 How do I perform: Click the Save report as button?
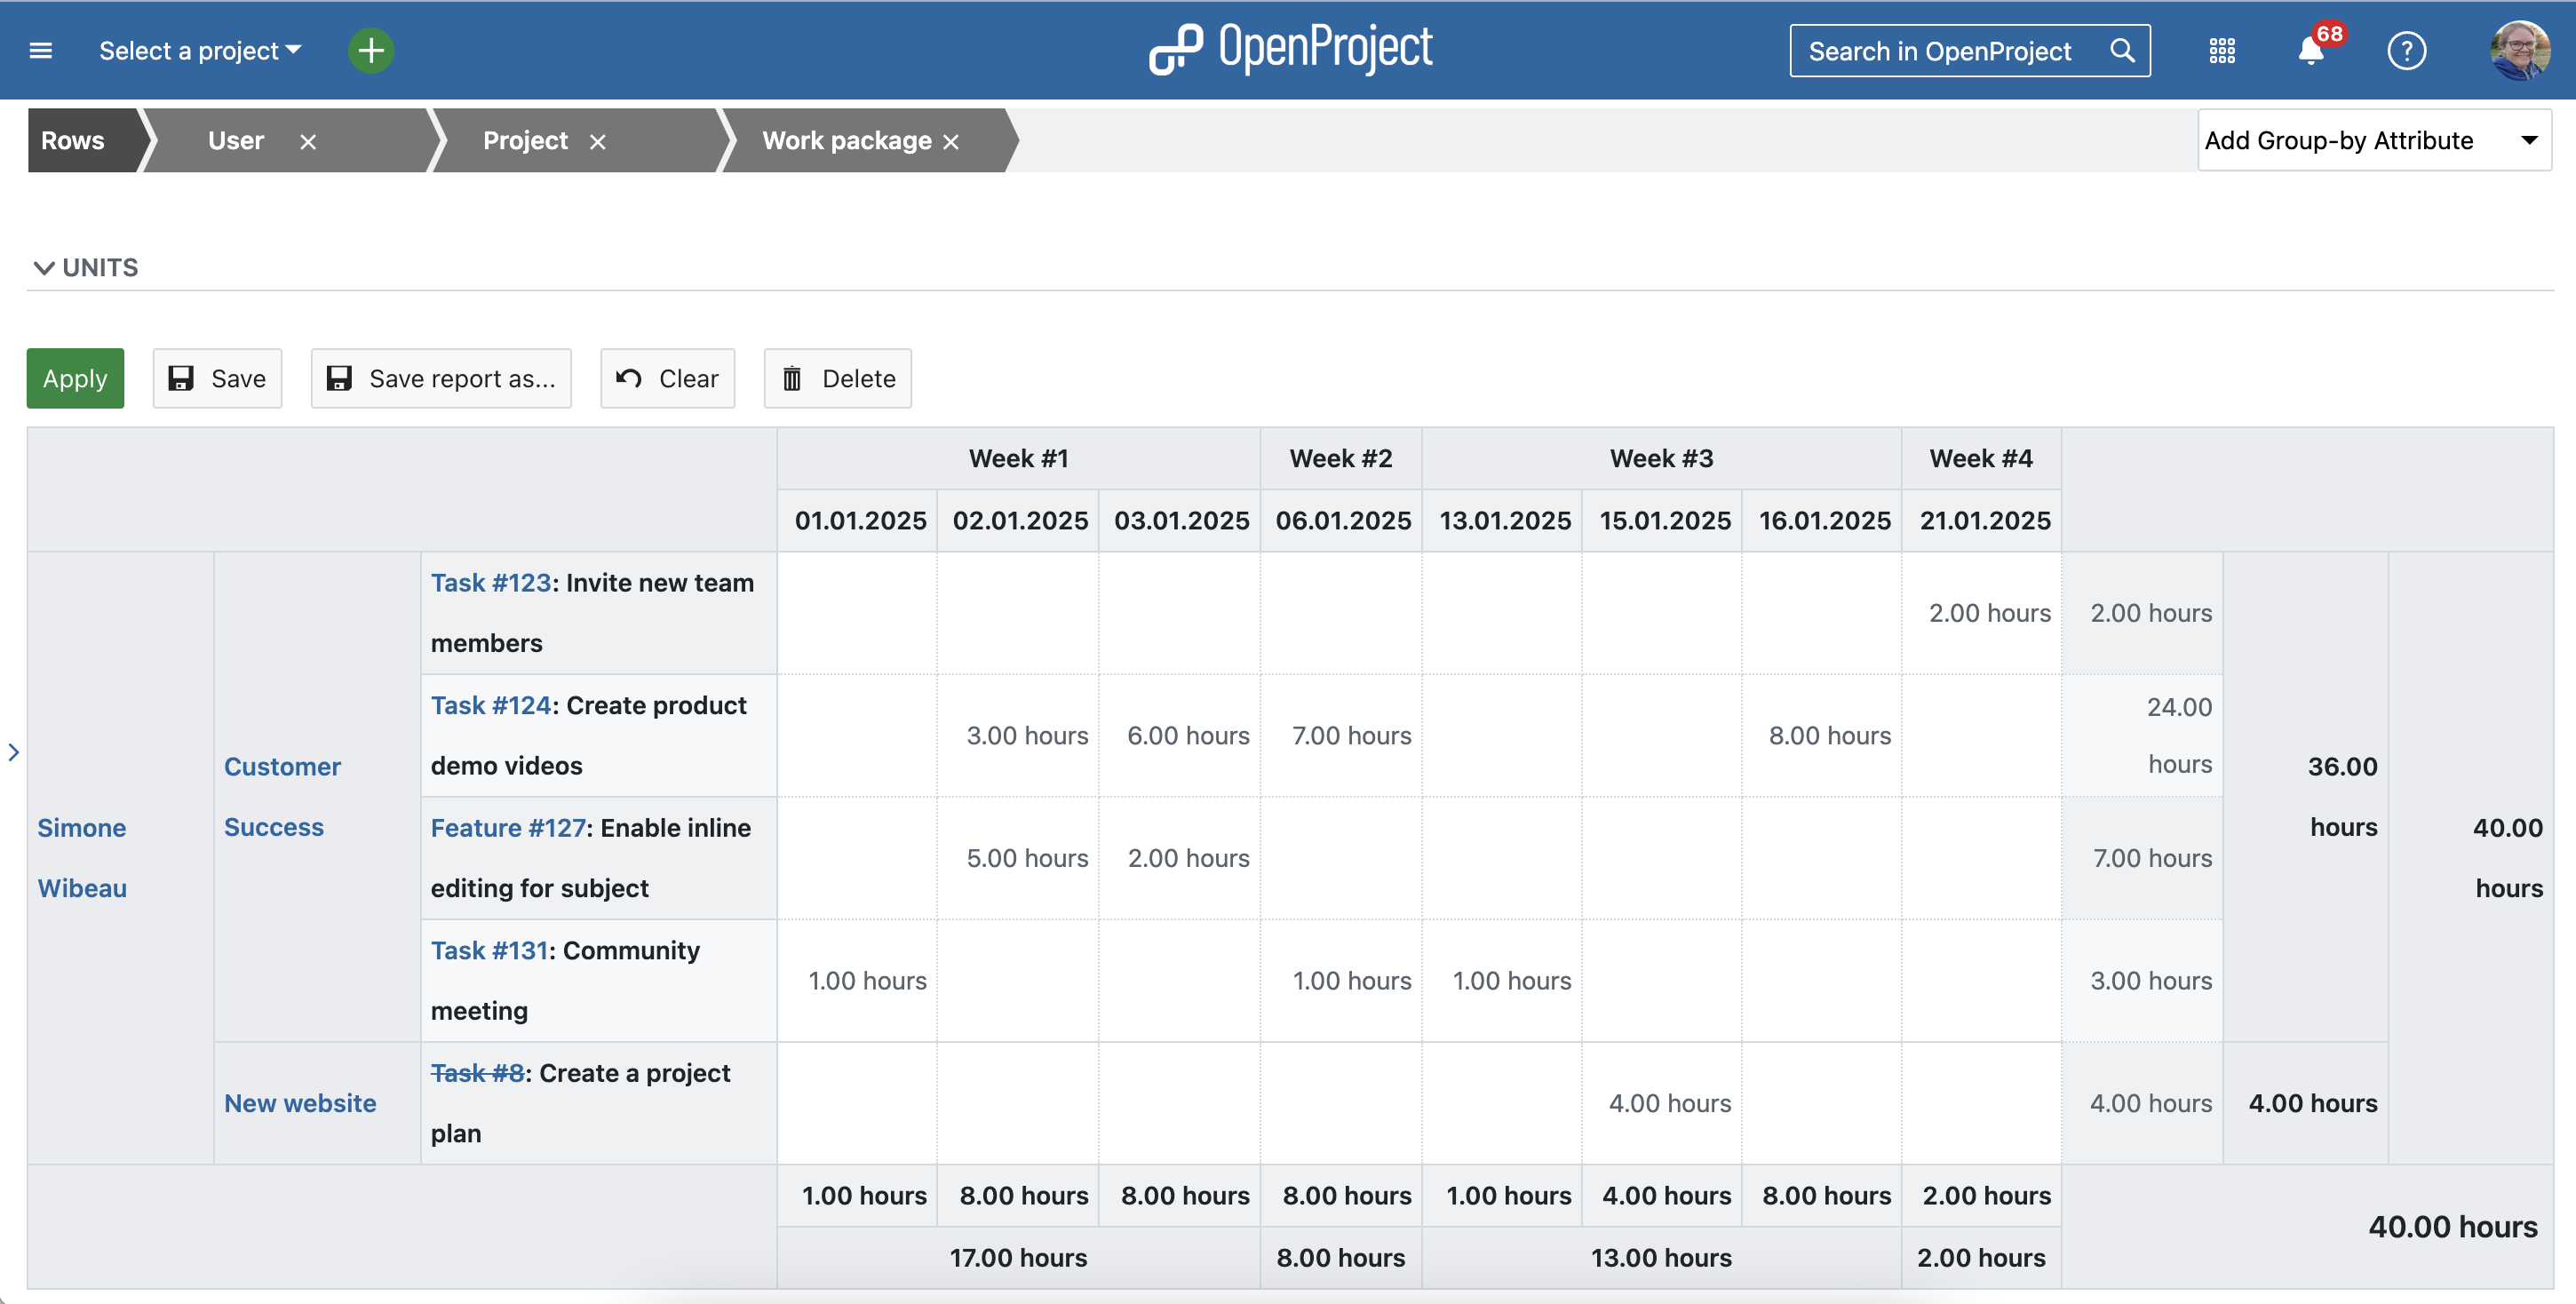click(x=441, y=378)
